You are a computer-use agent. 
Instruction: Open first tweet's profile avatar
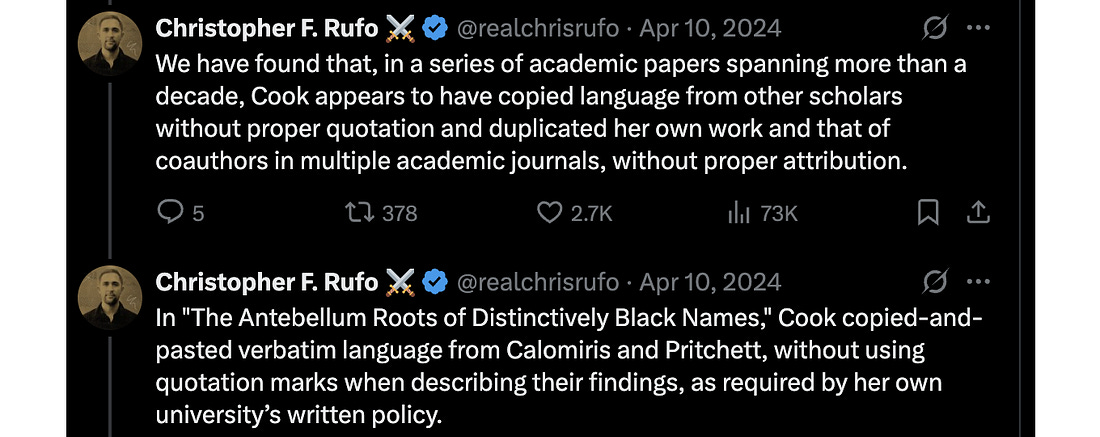109,45
